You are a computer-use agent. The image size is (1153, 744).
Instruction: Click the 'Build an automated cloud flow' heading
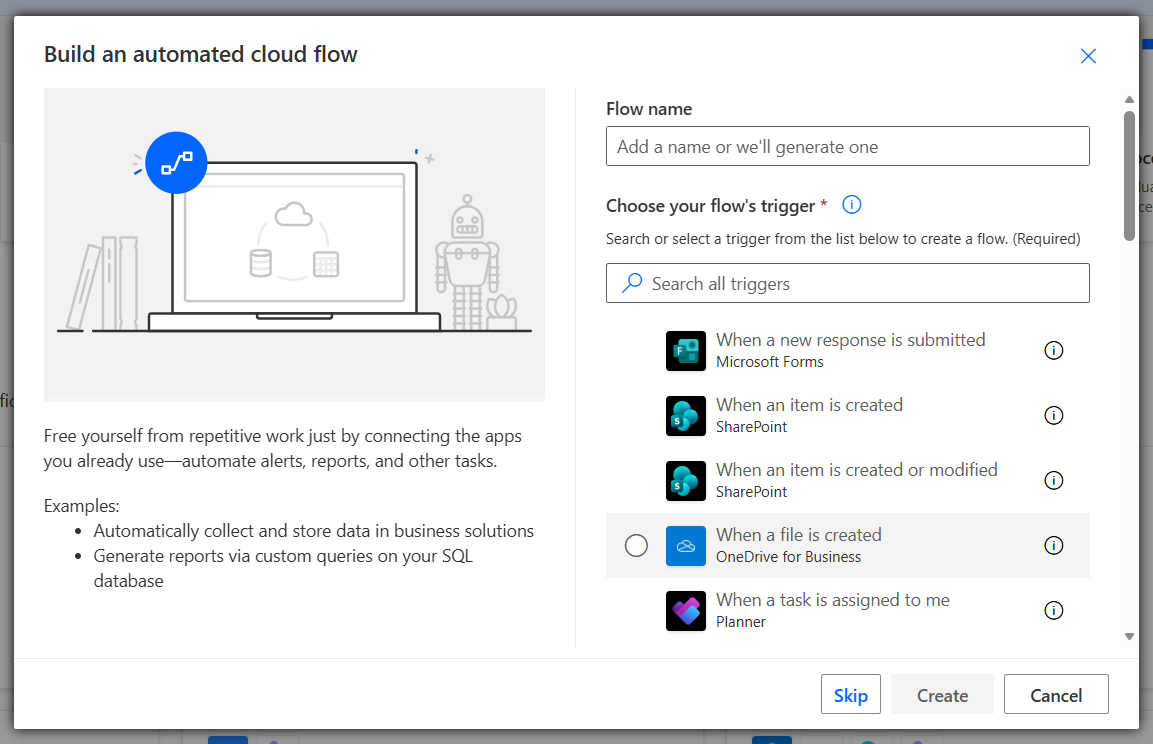(201, 54)
